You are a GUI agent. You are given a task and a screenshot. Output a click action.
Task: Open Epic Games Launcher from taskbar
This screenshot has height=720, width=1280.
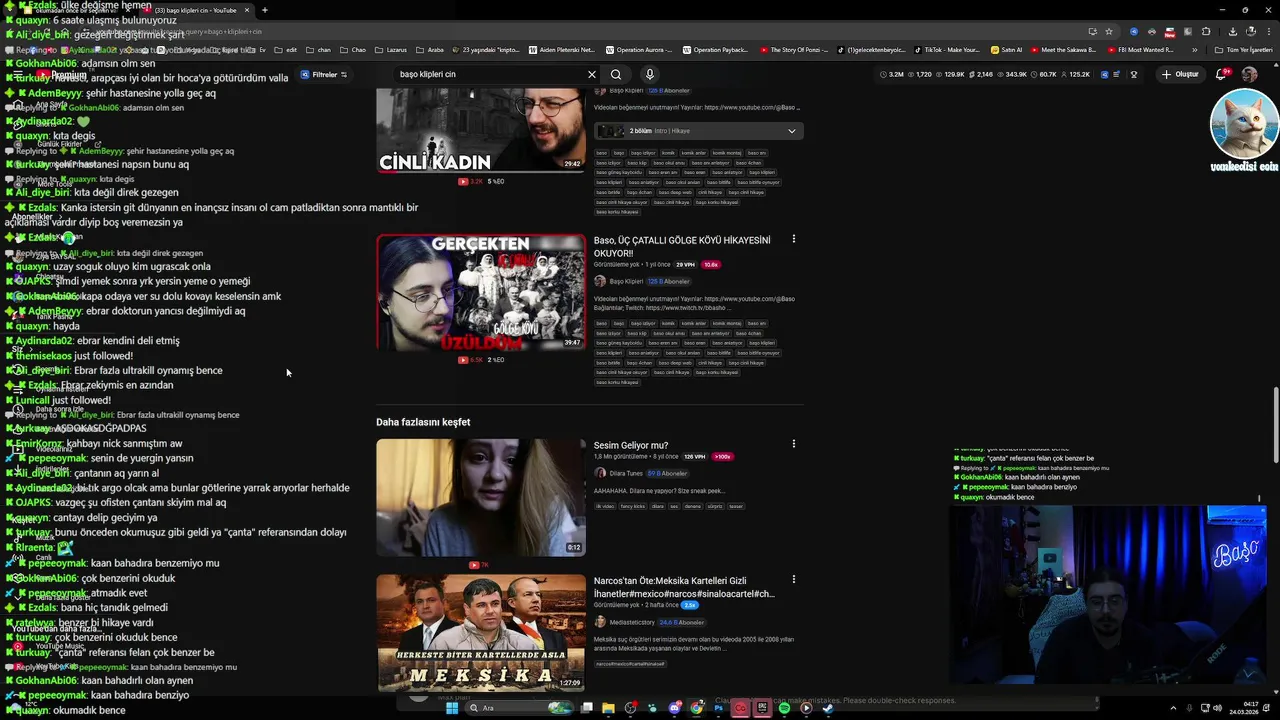point(762,708)
